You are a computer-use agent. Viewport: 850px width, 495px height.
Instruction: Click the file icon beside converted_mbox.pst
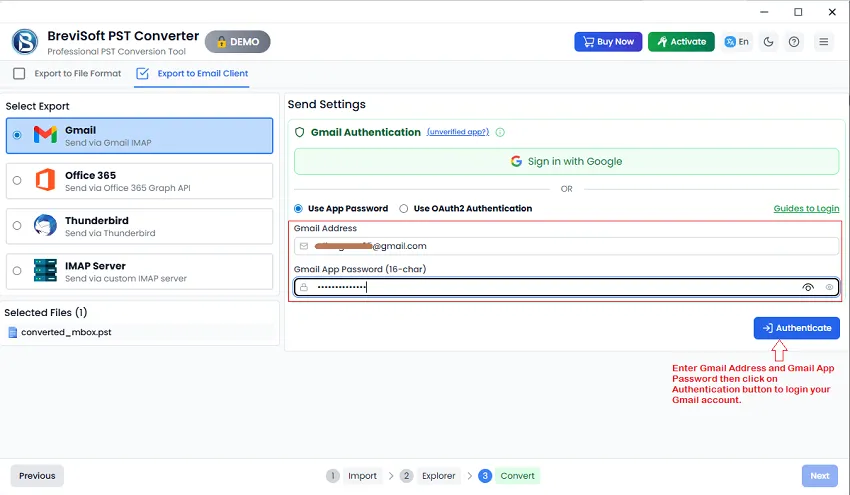(x=12, y=332)
